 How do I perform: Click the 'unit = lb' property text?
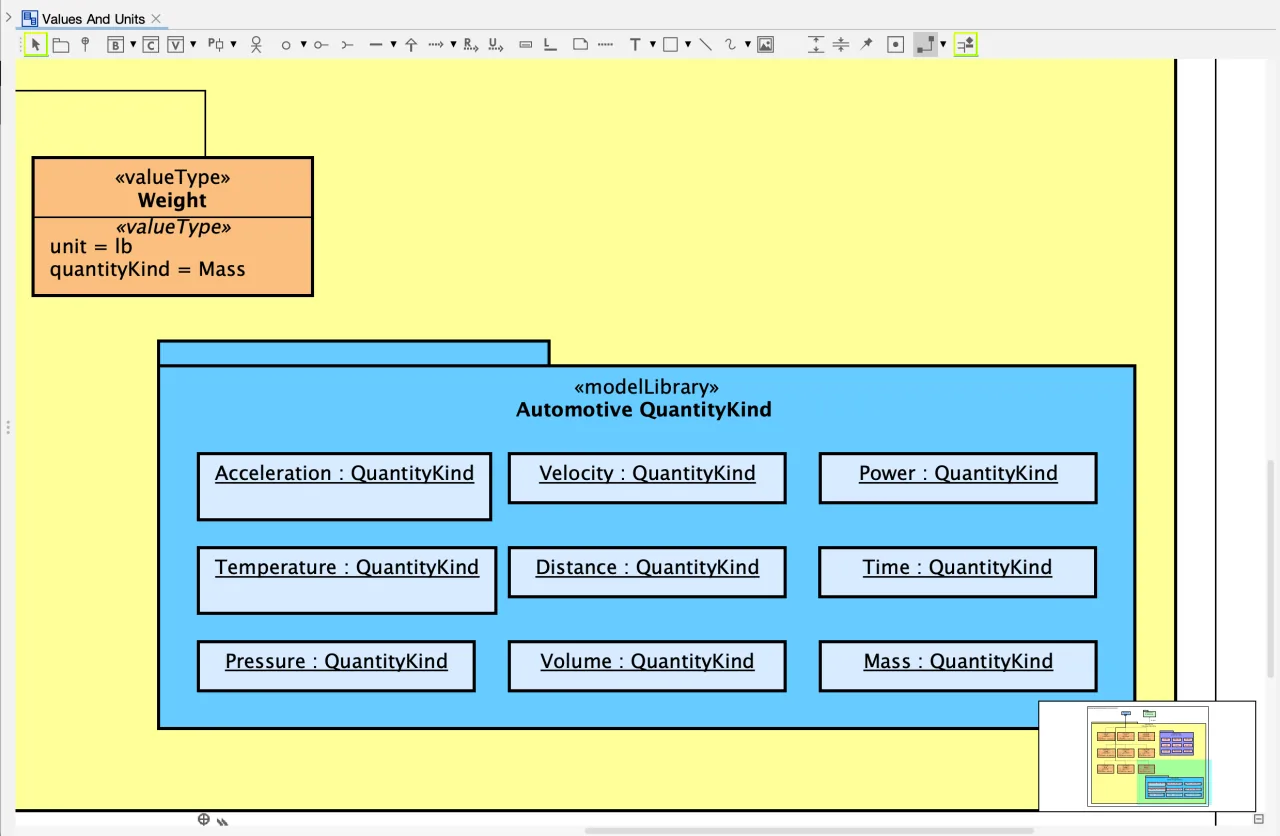click(x=91, y=246)
